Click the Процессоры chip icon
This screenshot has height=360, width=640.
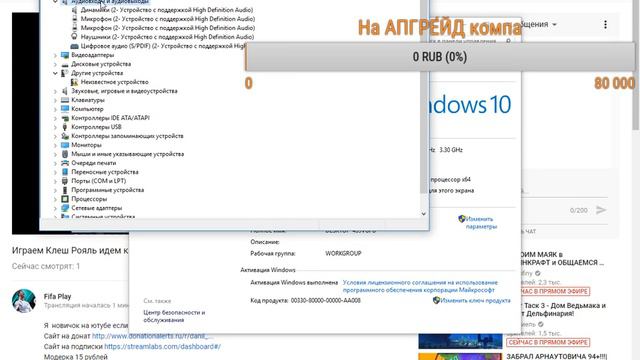coord(64,199)
